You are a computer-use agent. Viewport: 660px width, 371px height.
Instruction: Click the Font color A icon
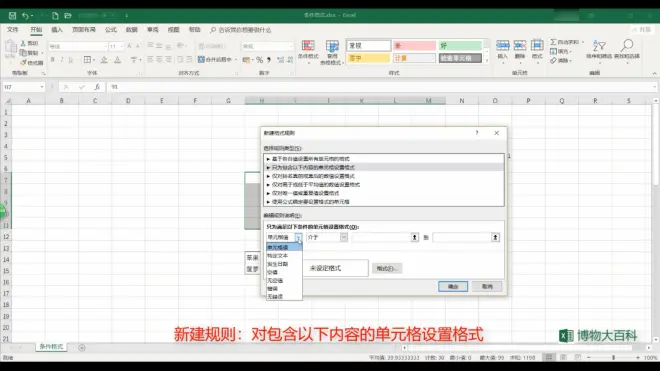117,60
